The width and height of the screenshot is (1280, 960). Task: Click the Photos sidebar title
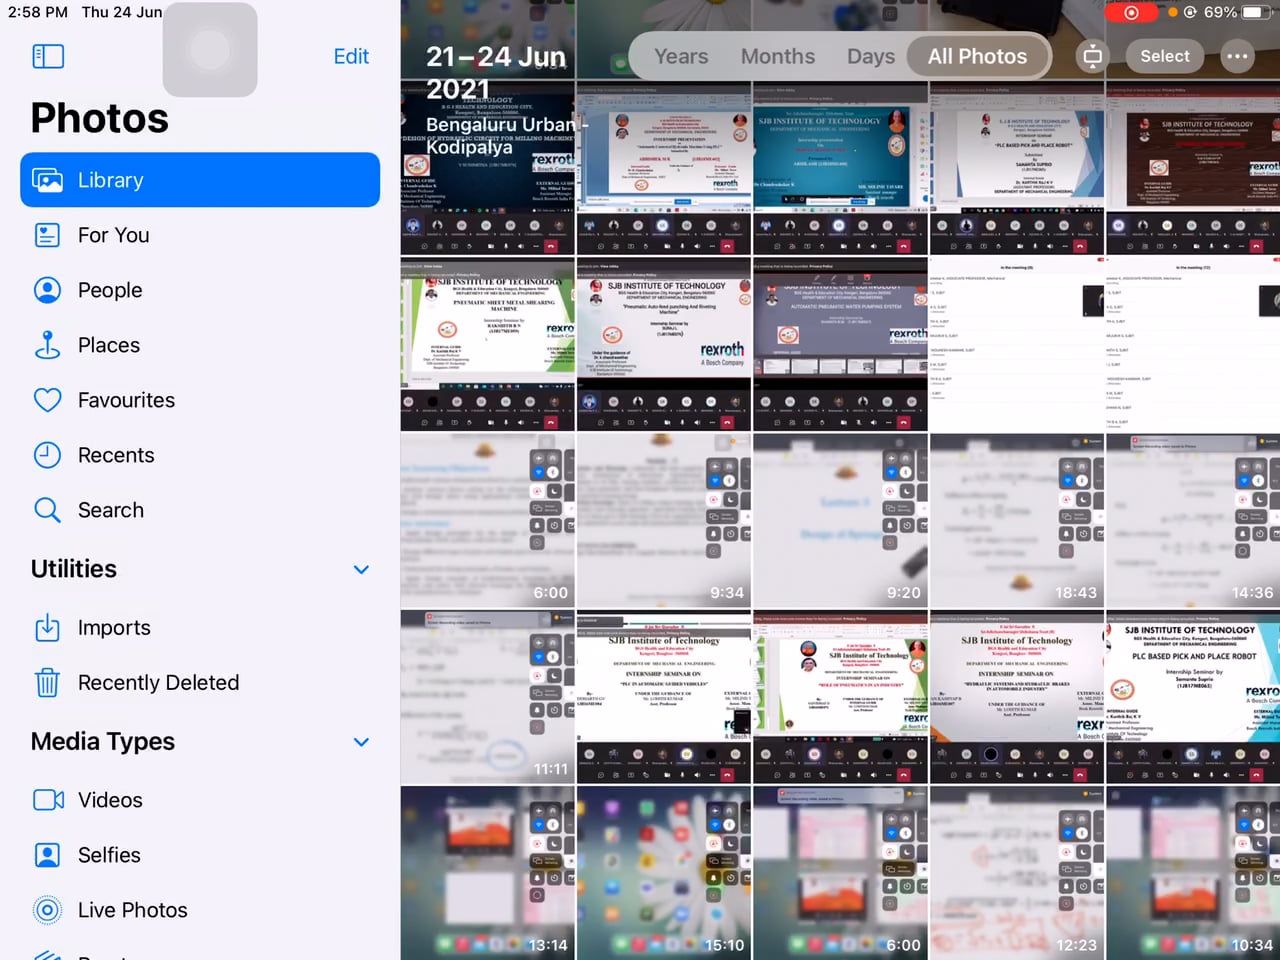coord(100,118)
